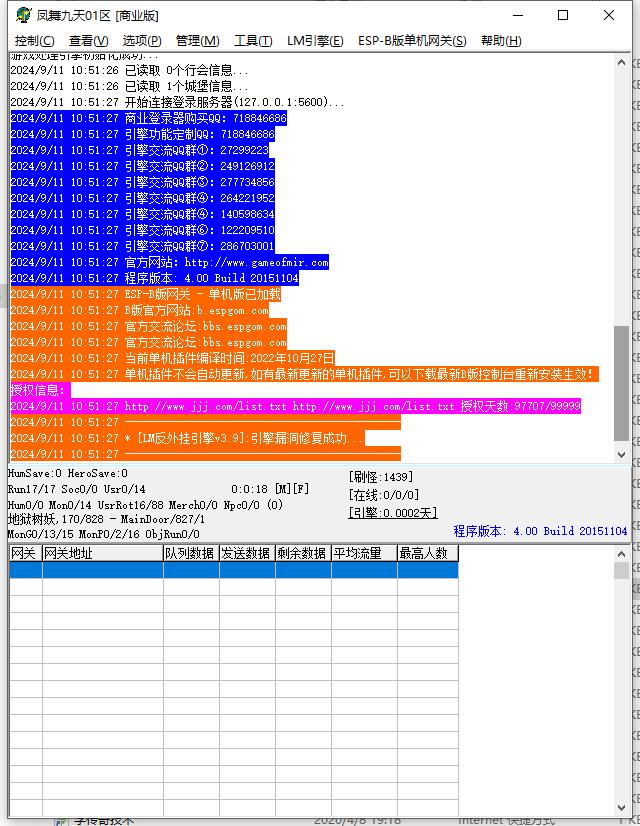This screenshot has width=640, height=826.
Task: Click log line 授权天数:97707/99999
Action: [296, 406]
